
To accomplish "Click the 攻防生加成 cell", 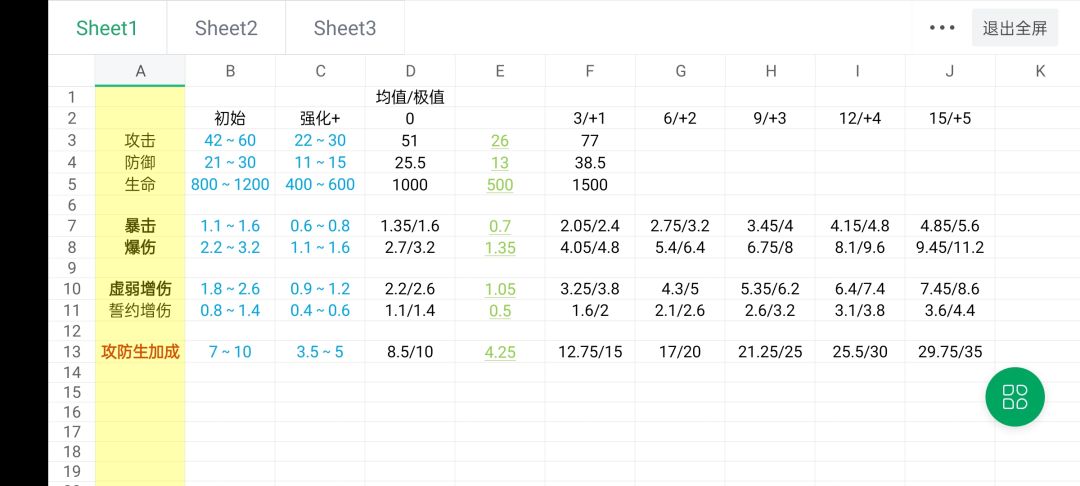I will [140, 352].
